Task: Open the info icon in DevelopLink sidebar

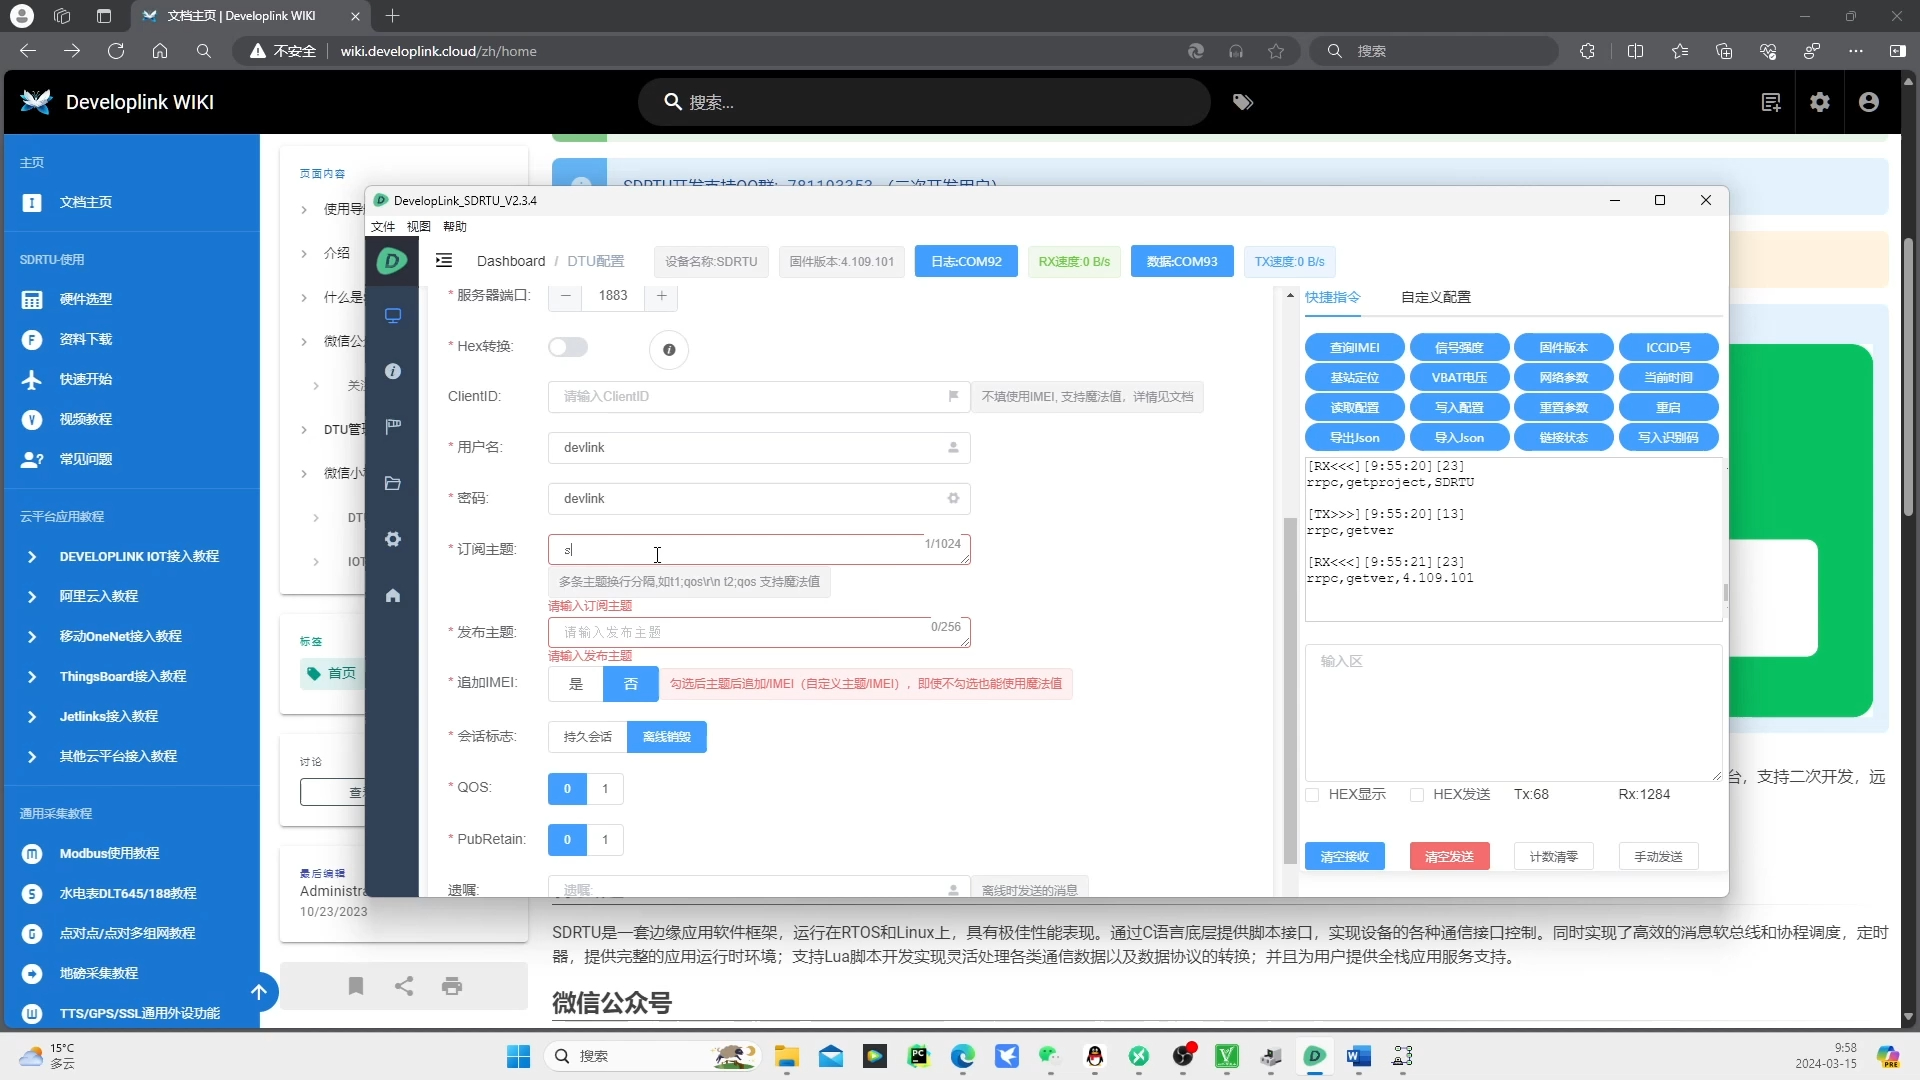Action: 393,371
